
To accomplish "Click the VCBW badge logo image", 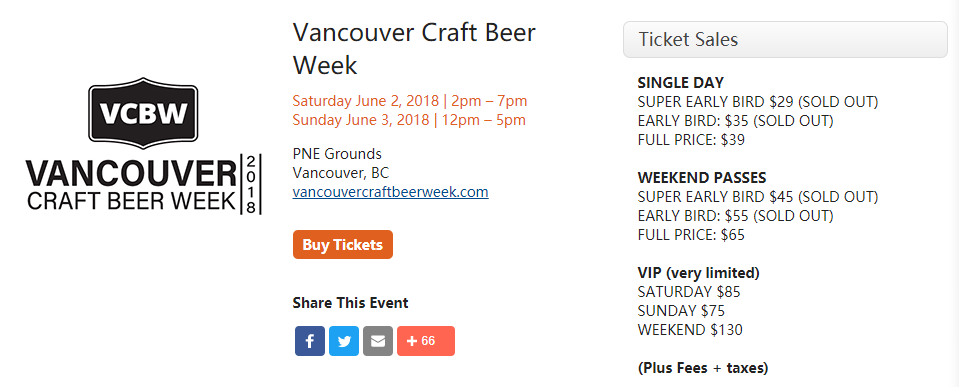I will click(x=143, y=147).
